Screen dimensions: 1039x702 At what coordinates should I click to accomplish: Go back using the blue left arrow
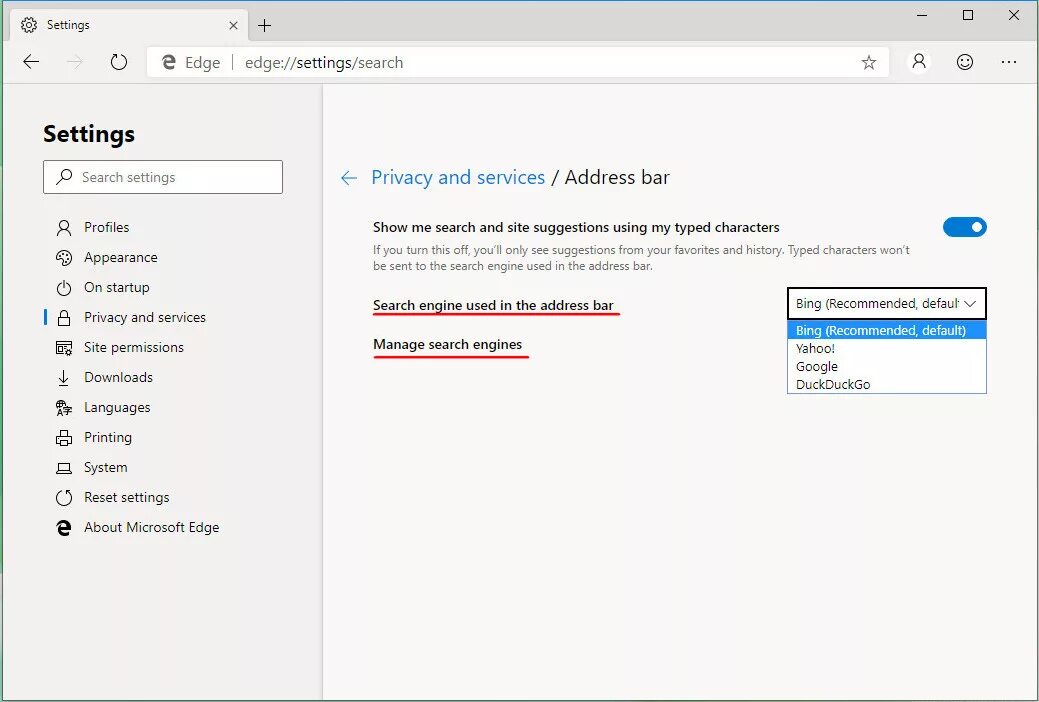(x=349, y=178)
